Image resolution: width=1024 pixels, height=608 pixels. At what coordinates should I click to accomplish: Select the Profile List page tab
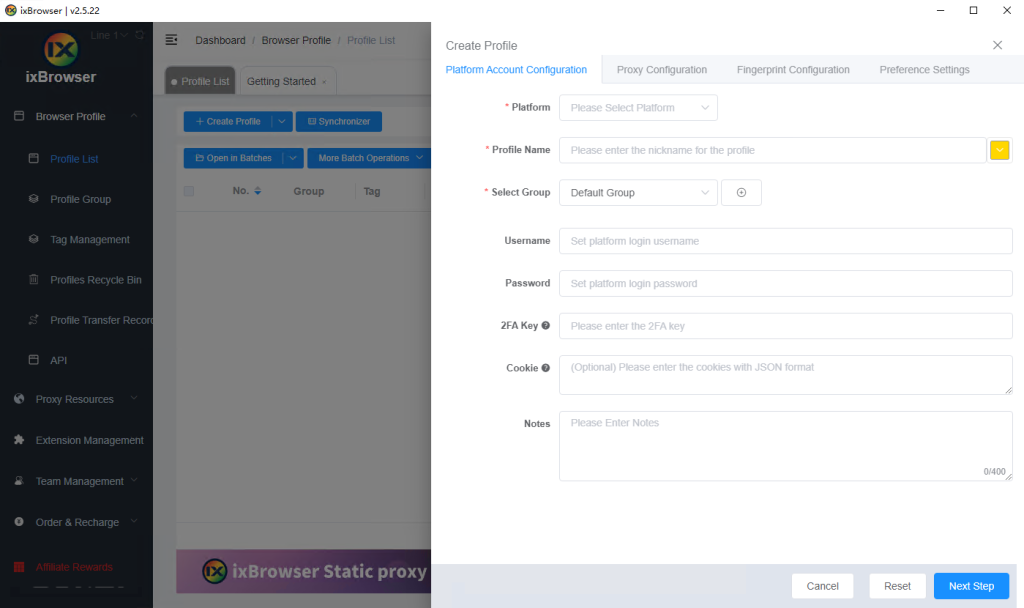tap(200, 81)
